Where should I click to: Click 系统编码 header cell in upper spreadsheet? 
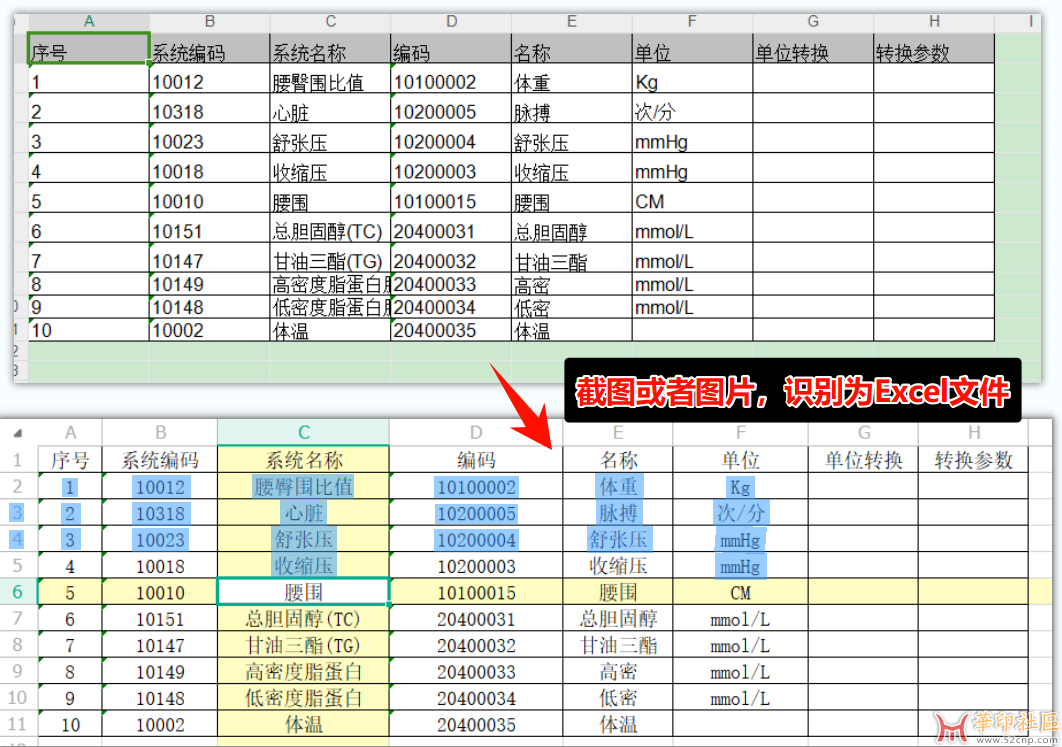coord(209,48)
